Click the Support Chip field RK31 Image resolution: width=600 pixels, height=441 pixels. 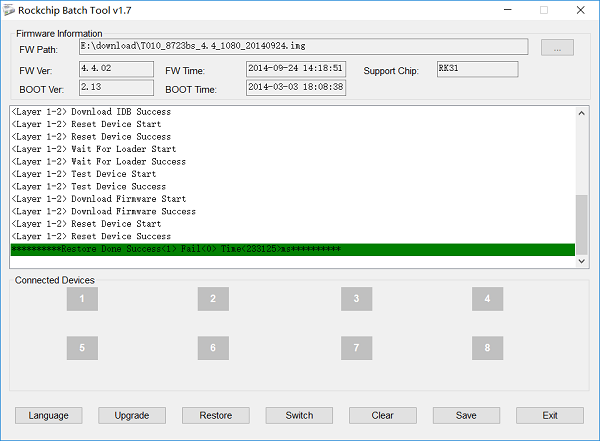[x=478, y=69]
